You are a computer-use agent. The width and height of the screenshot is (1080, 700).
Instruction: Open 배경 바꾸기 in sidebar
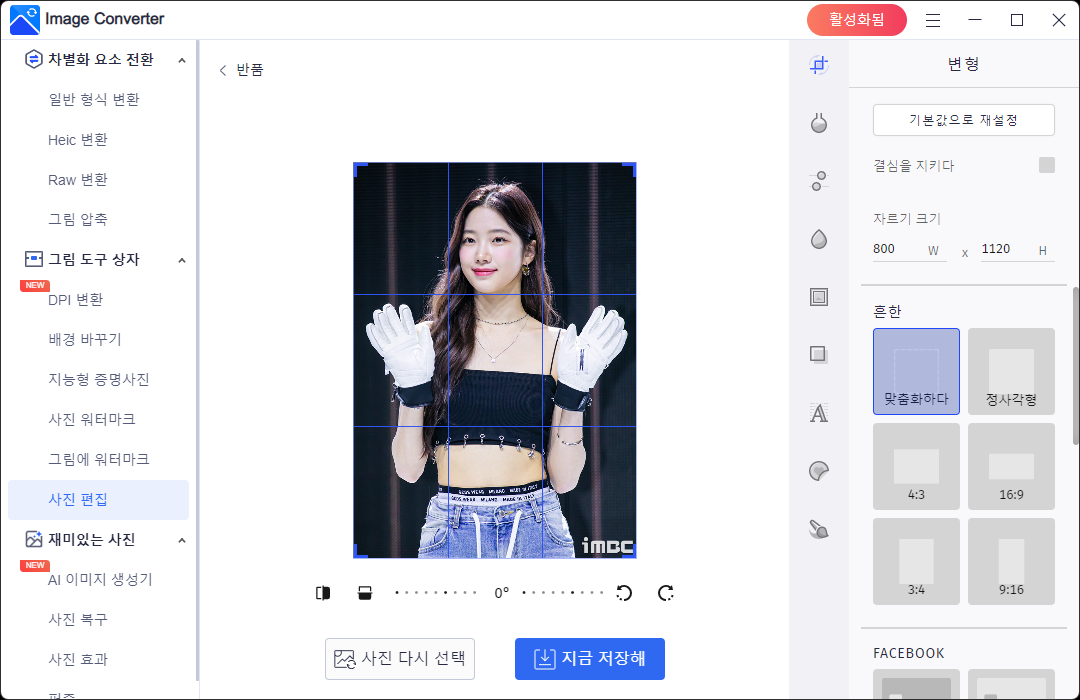85,339
